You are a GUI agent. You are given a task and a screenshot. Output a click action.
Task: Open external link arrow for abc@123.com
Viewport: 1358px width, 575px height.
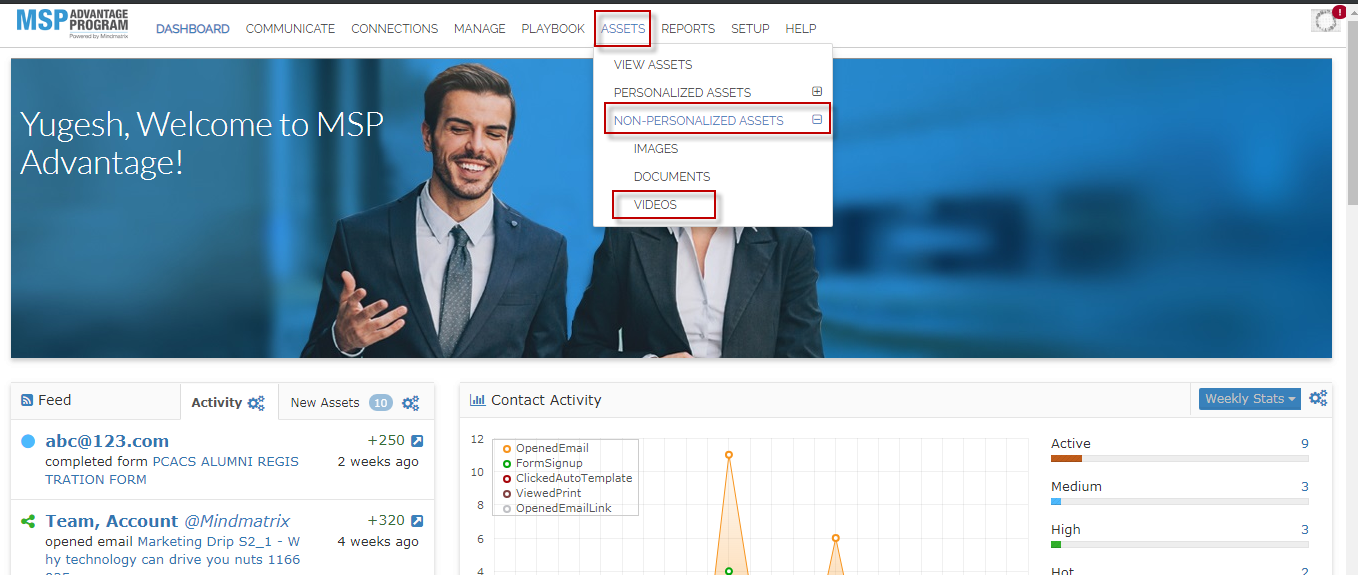tap(417, 441)
